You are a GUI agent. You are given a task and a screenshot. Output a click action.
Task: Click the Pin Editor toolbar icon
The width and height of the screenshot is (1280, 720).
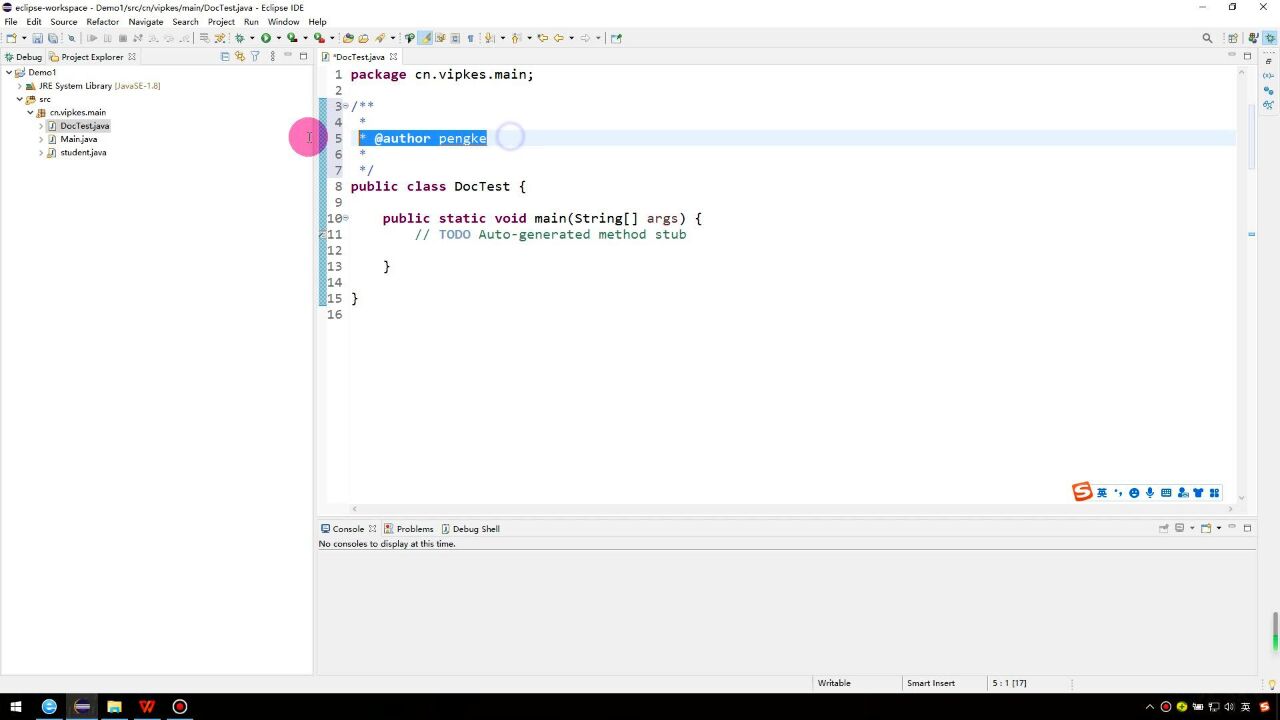616,38
